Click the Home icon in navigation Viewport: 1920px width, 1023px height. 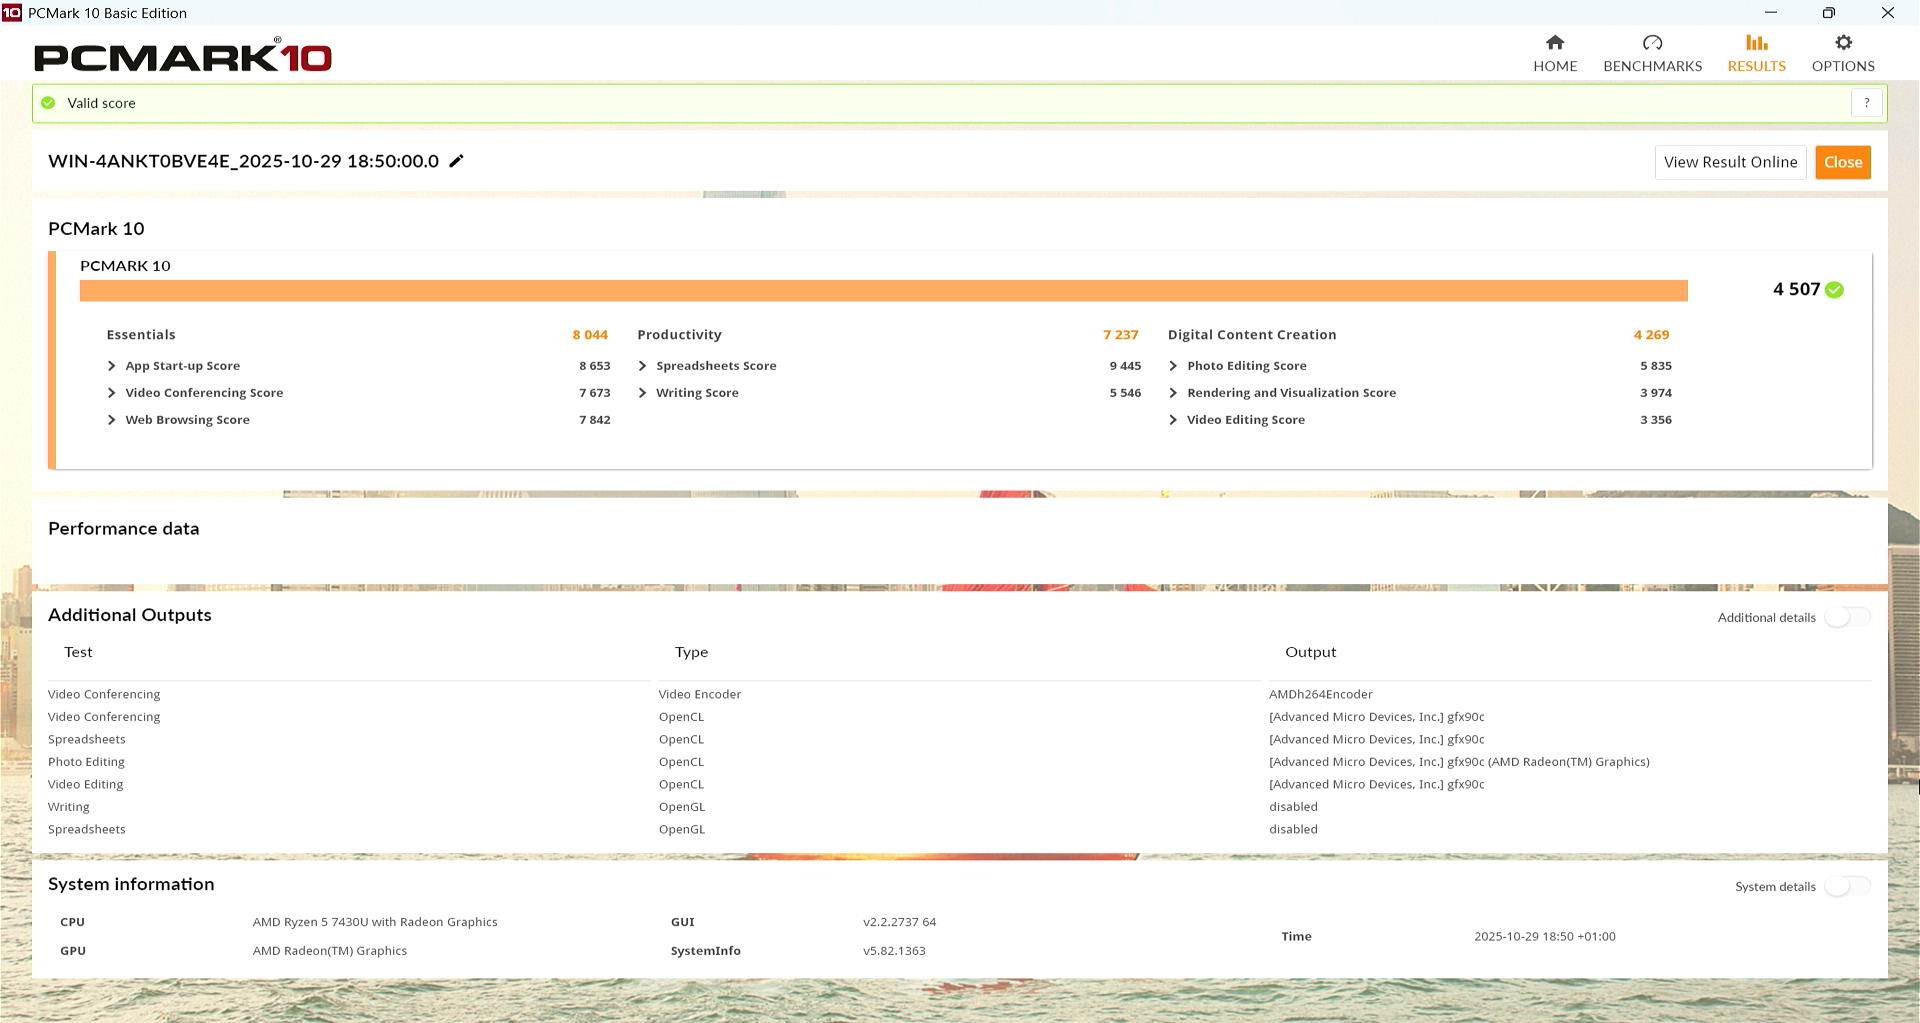[1554, 43]
